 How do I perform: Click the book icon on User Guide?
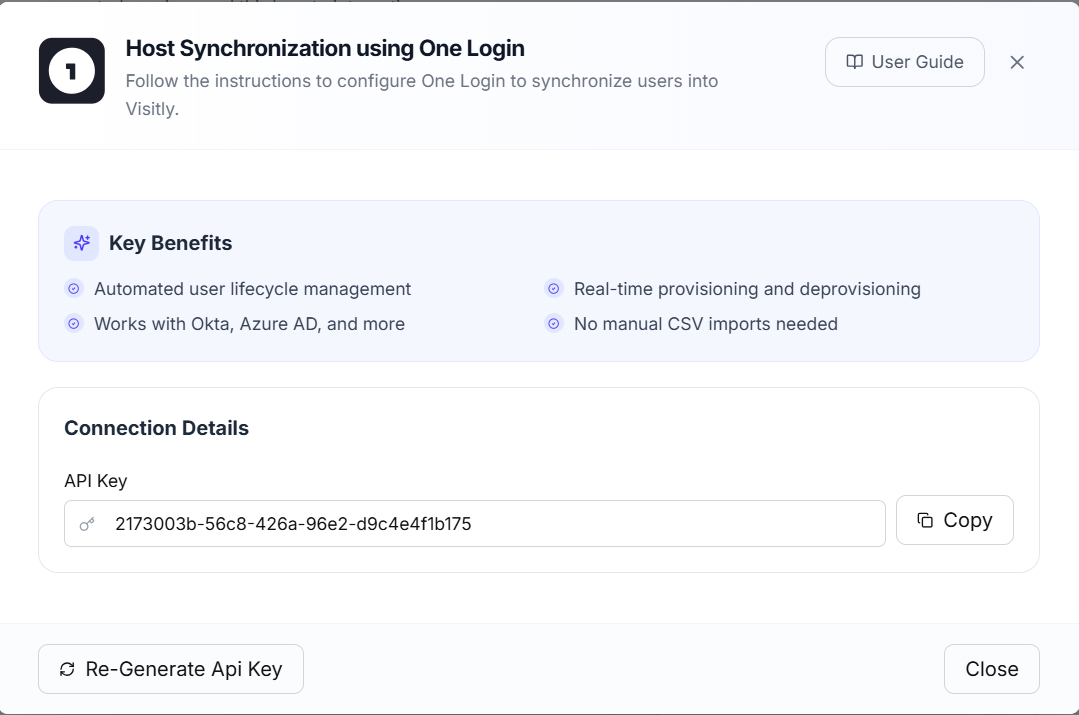tap(854, 62)
